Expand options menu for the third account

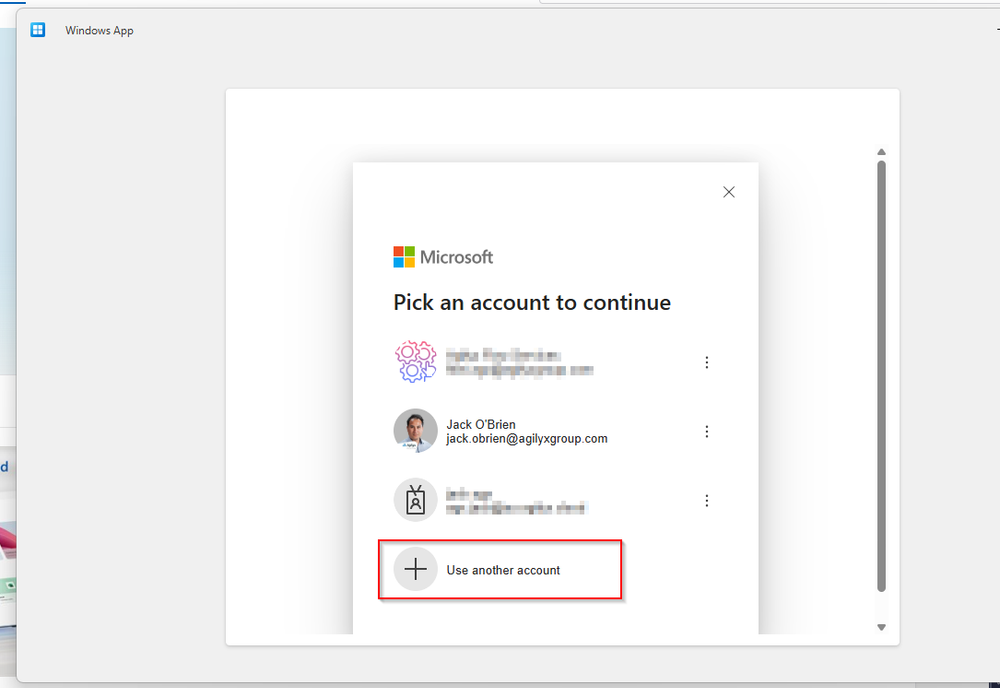[707, 500]
